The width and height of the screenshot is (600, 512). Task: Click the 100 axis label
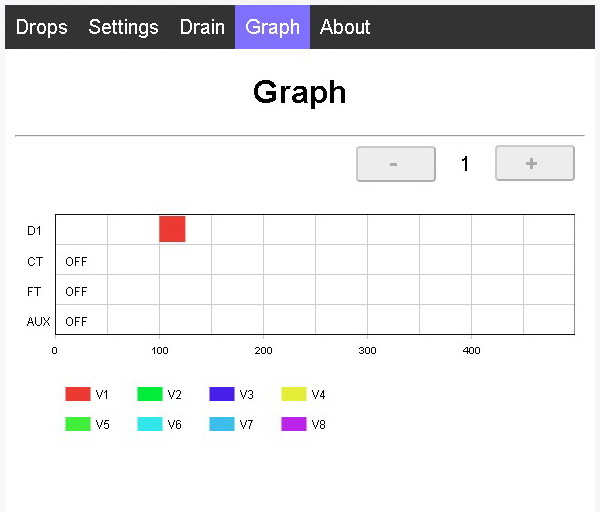pyautogui.click(x=160, y=351)
